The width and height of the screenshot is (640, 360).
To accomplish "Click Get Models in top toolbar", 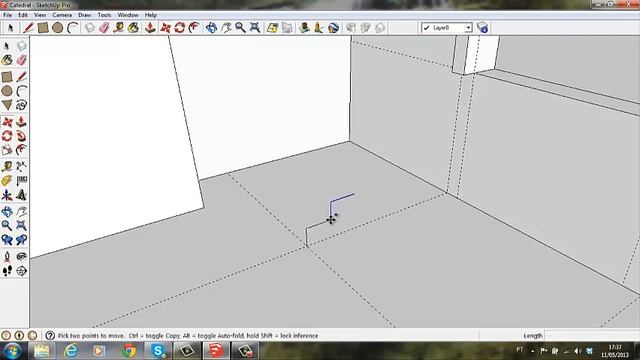I will click(351, 28).
